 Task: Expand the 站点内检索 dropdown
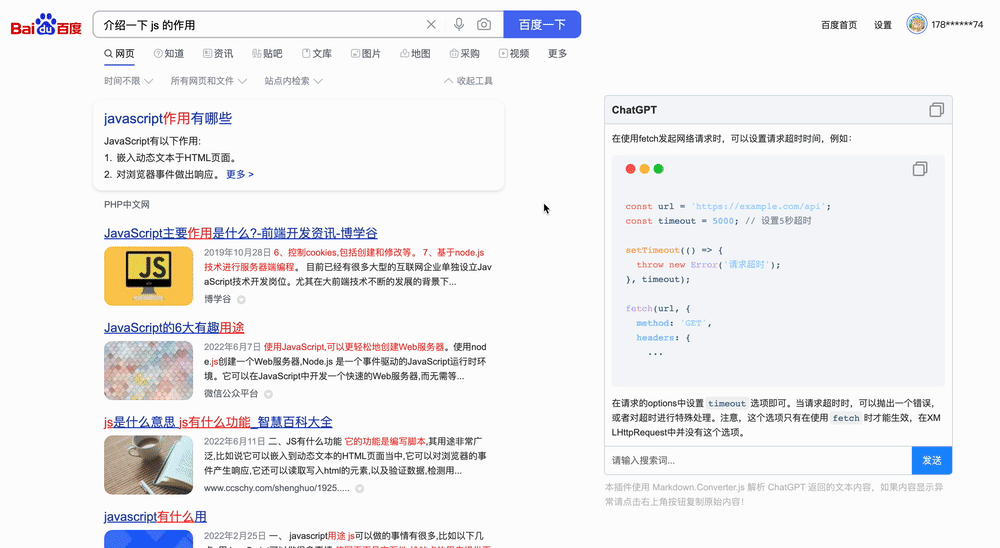[x=293, y=81]
